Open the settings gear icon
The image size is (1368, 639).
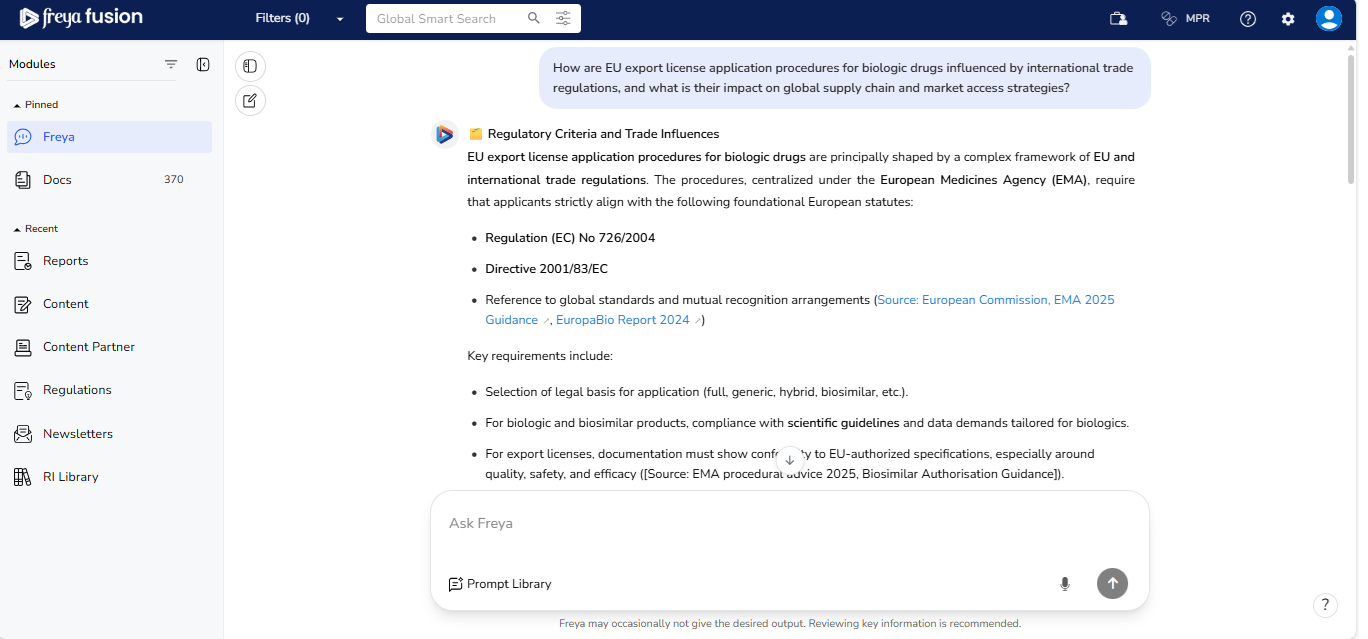tap(1288, 19)
